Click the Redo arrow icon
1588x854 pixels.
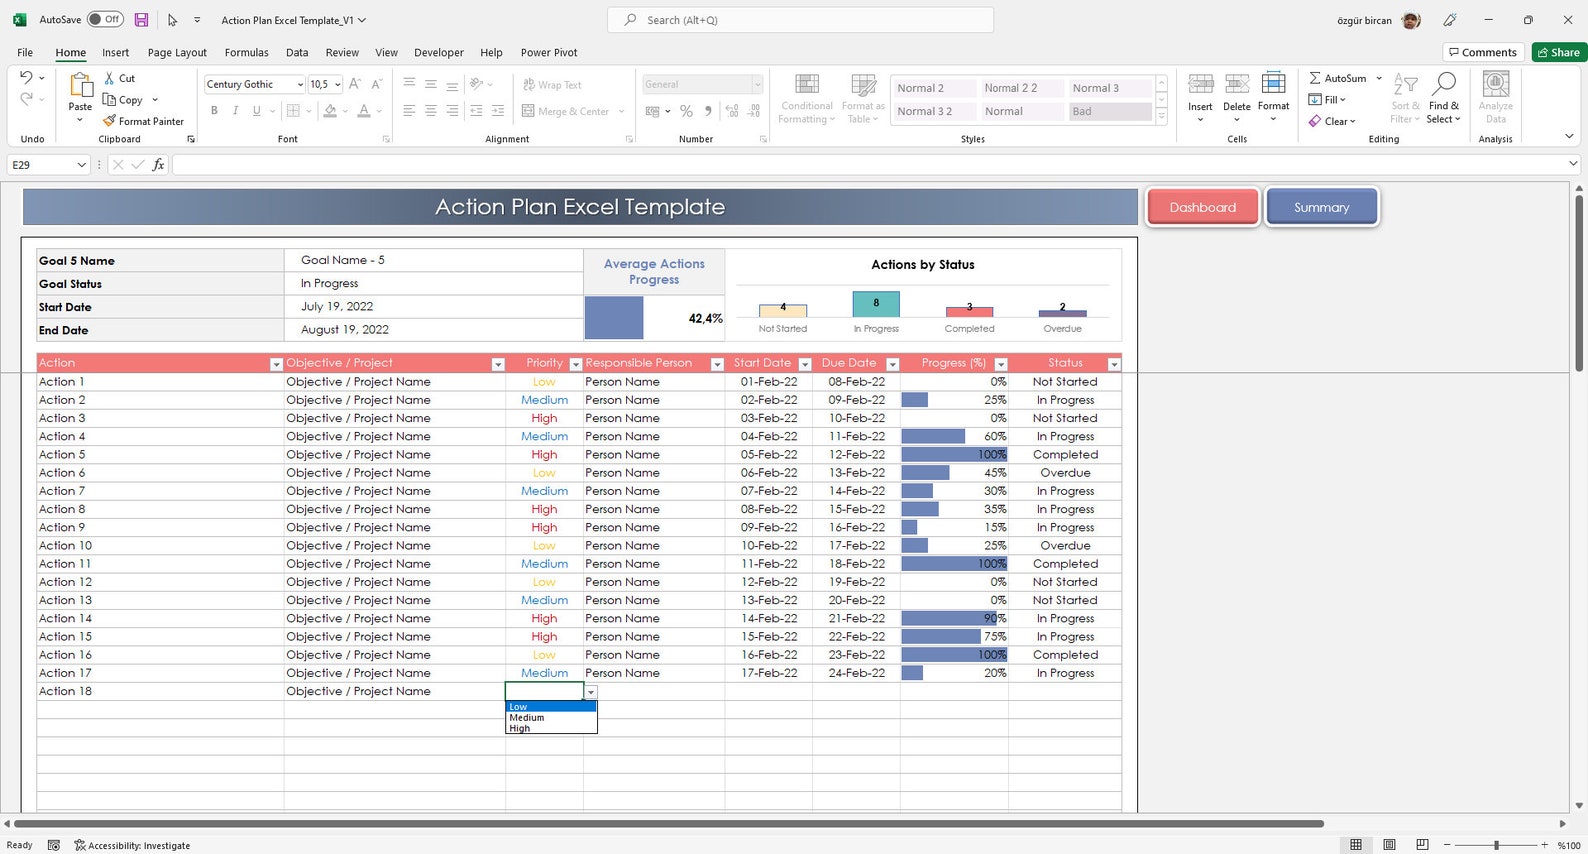(27, 98)
